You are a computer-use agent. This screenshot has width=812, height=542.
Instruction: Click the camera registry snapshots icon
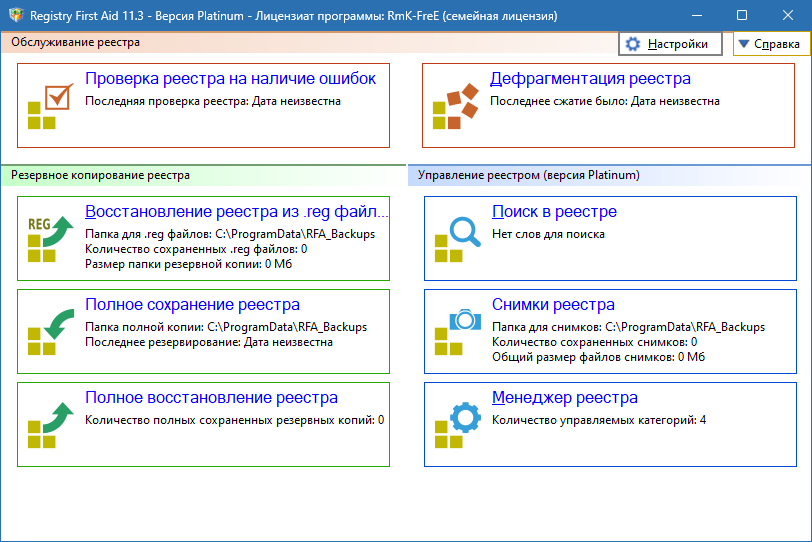(x=457, y=332)
